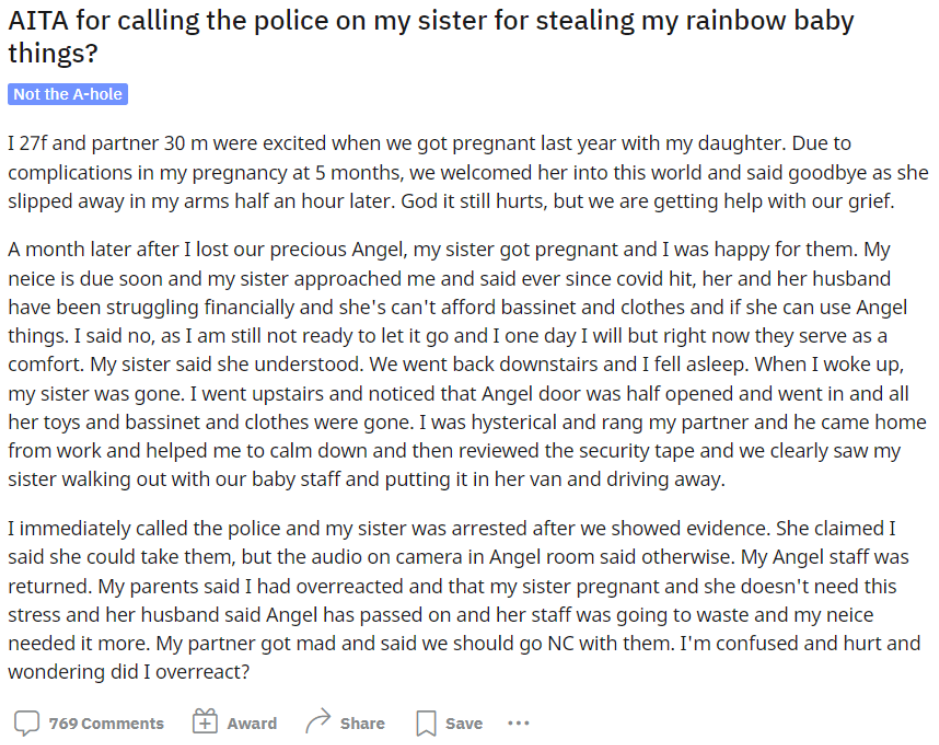Click the word 'things?' in the title
Image resolution: width=939 pixels, height=745 pixels.
pos(53,53)
